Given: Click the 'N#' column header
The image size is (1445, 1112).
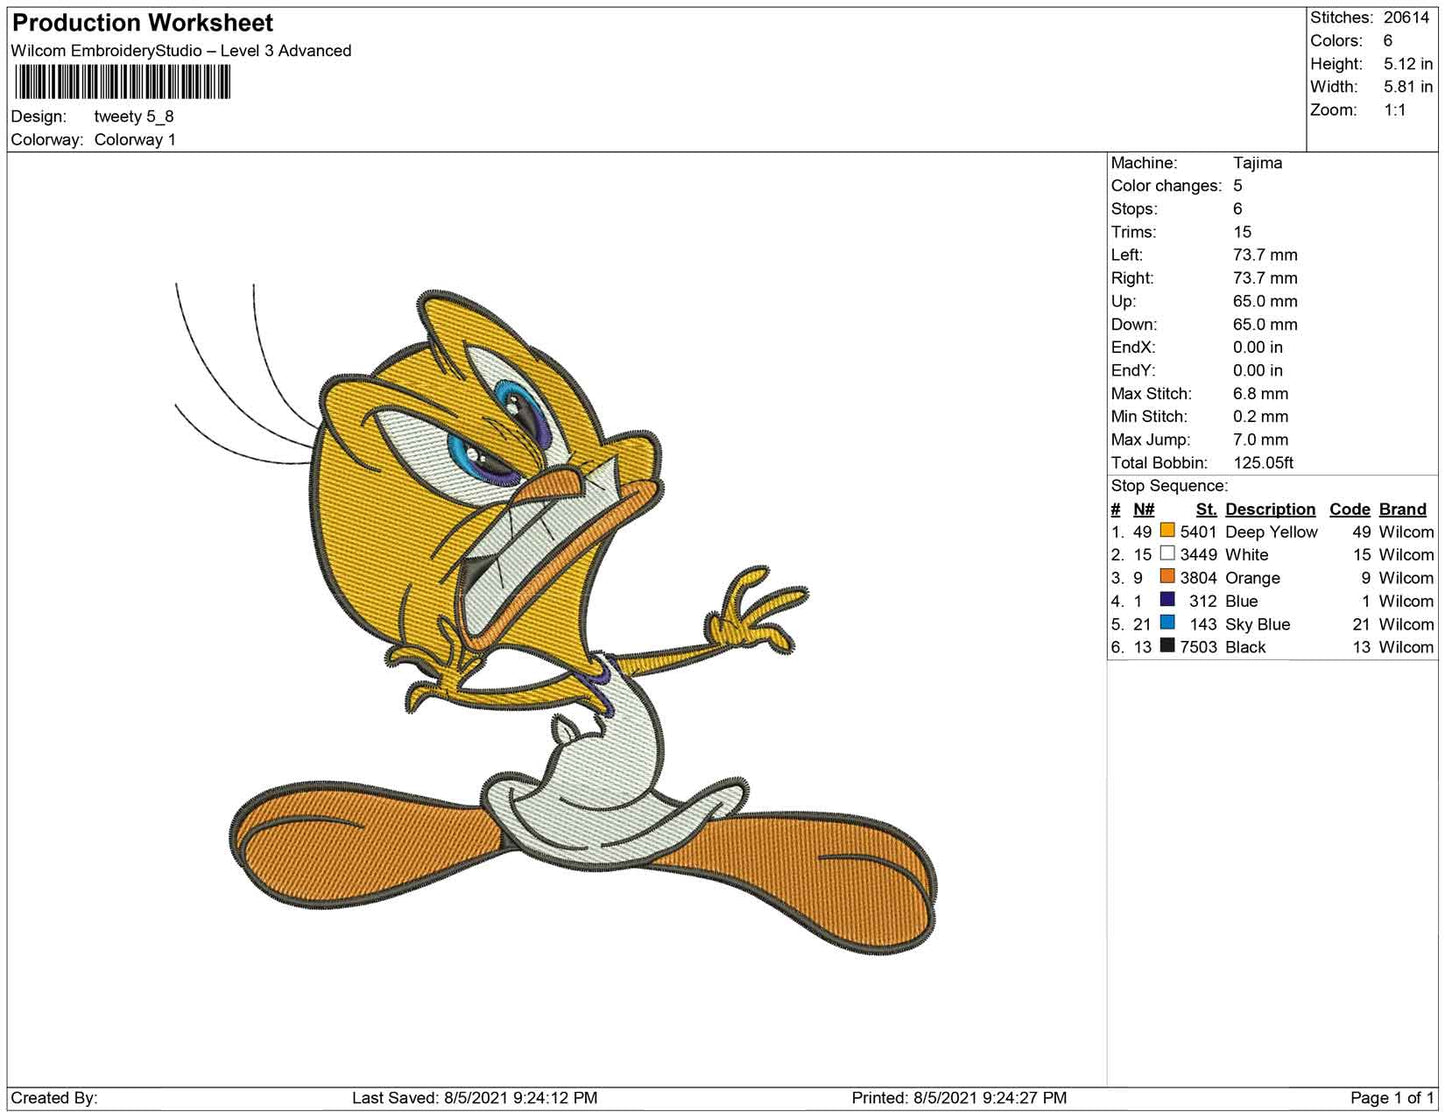Looking at the screenshot, I should [1144, 509].
